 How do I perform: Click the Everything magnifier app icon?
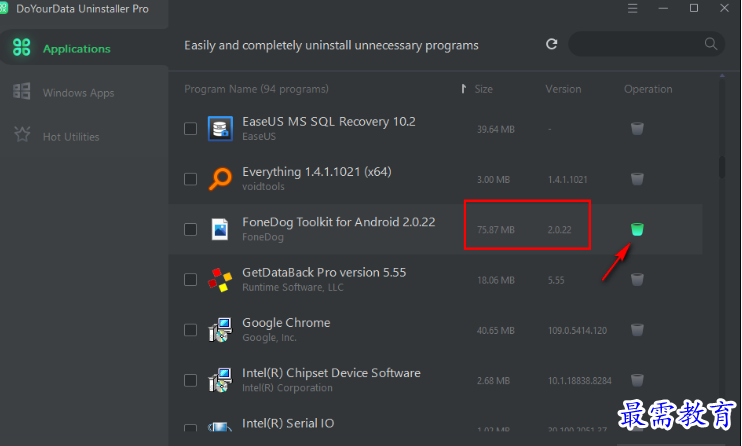pos(220,179)
